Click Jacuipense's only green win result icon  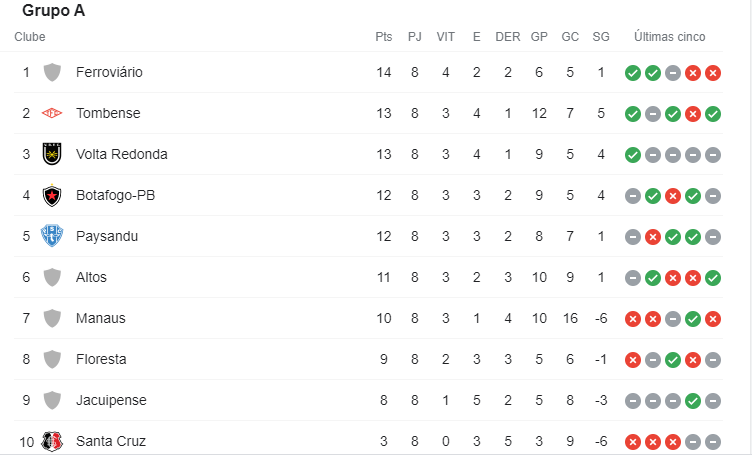(x=692, y=401)
